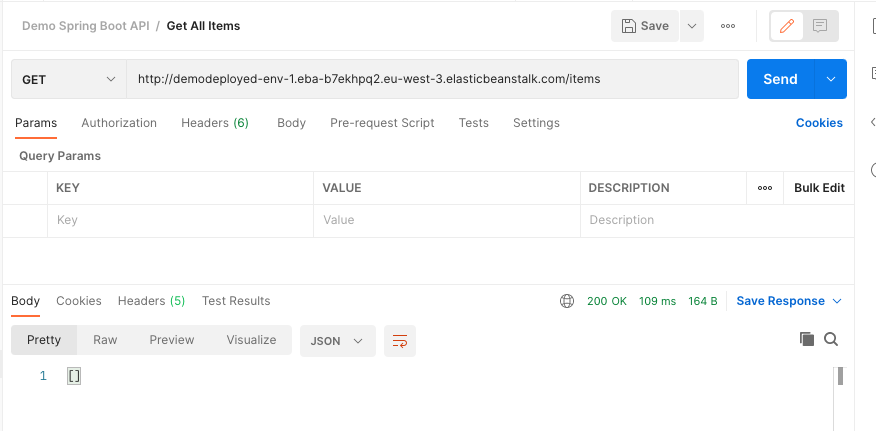Open the Tests tab
Screen dimensions: 876x431
coord(473,123)
